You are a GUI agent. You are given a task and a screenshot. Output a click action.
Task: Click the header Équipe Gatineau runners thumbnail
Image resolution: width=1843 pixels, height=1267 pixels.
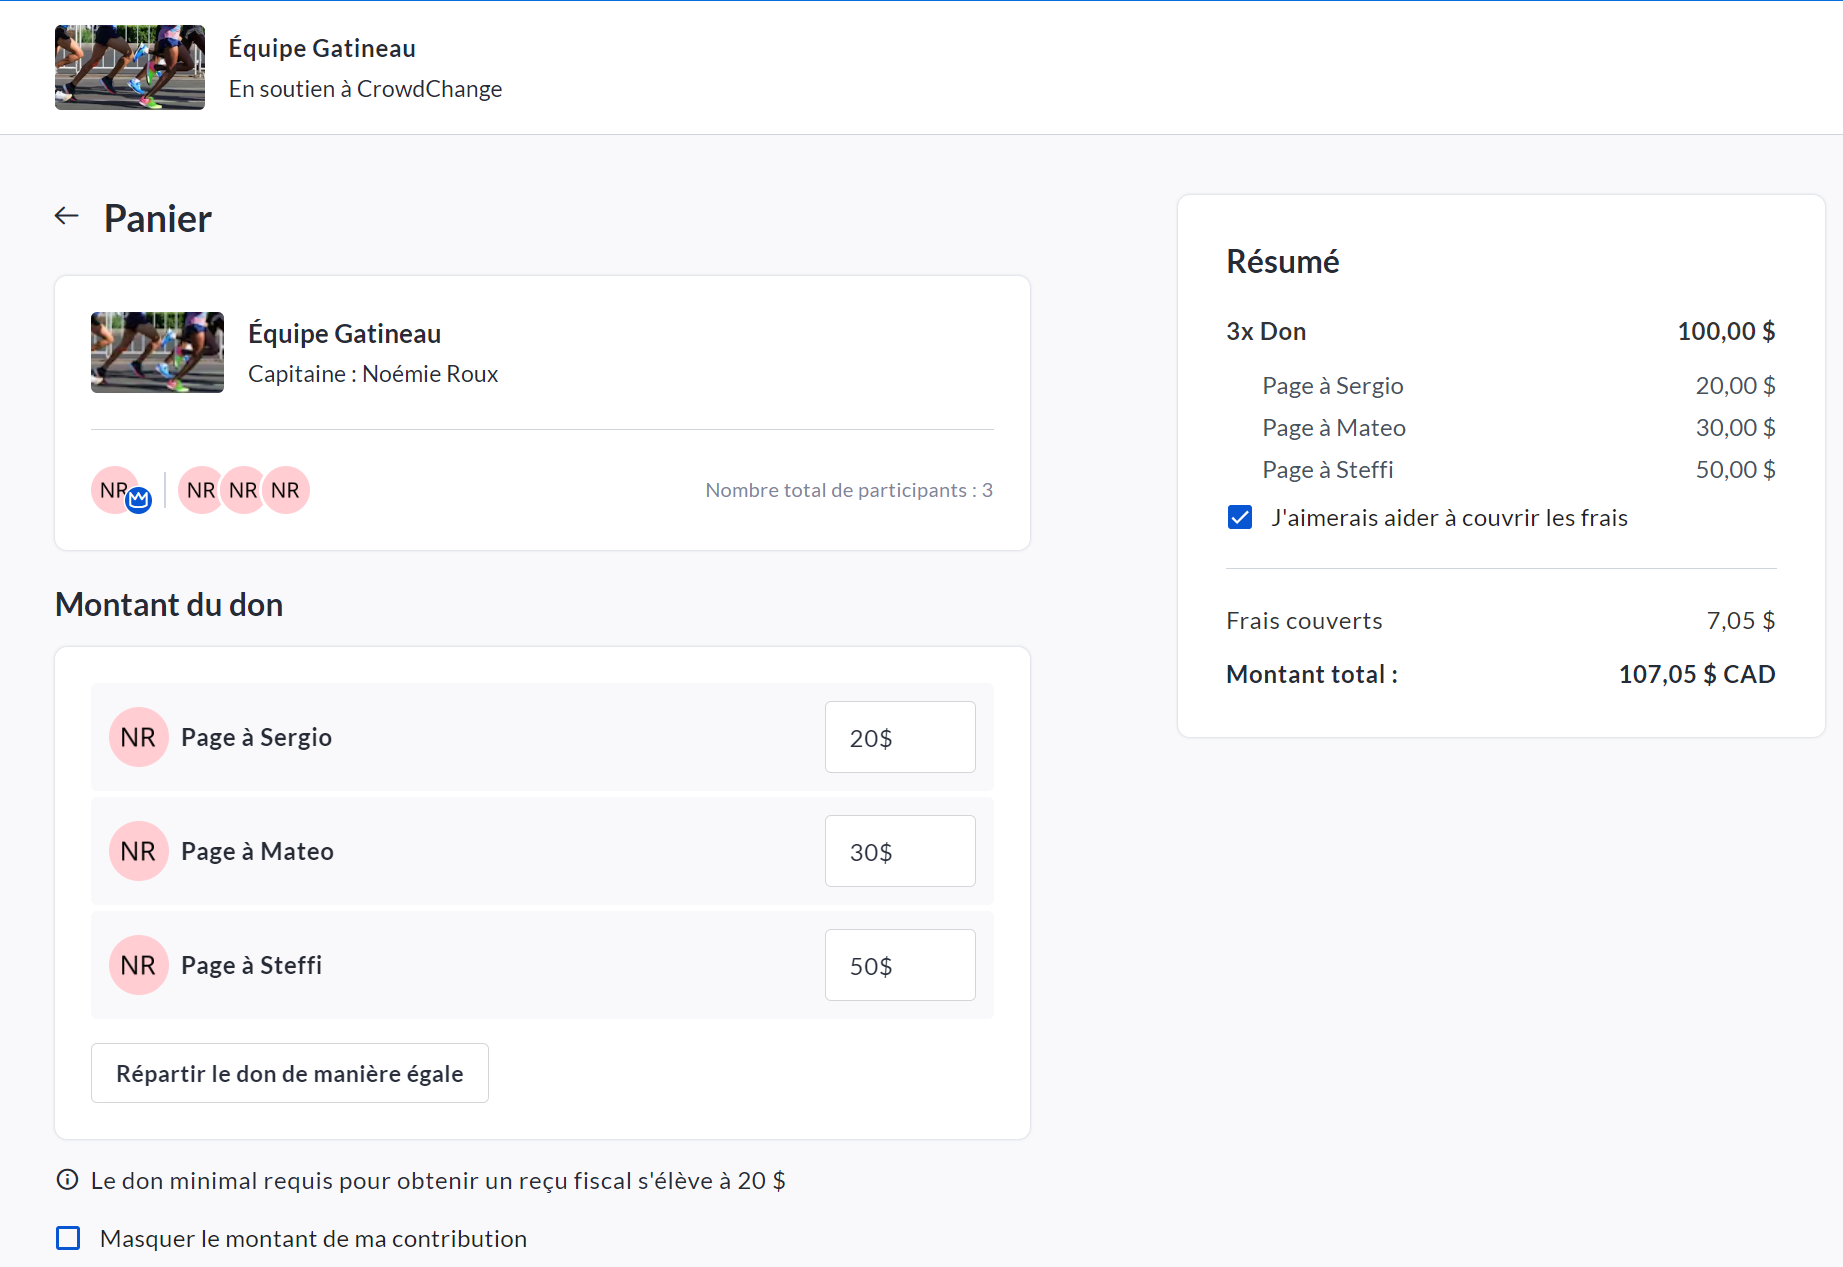tap(130, 67)
